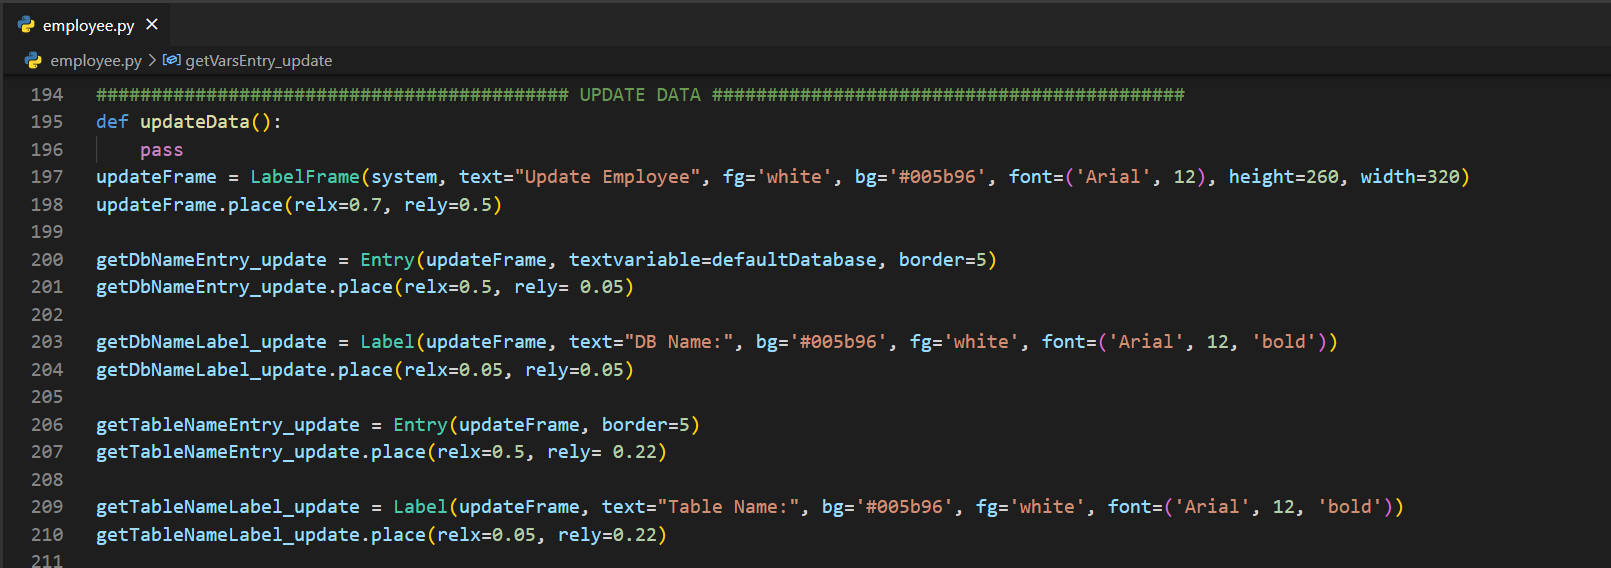The width and height of the screenshot is (1611, 568).
Task: Switch to the employee.py tab
Action: [88, 25]
